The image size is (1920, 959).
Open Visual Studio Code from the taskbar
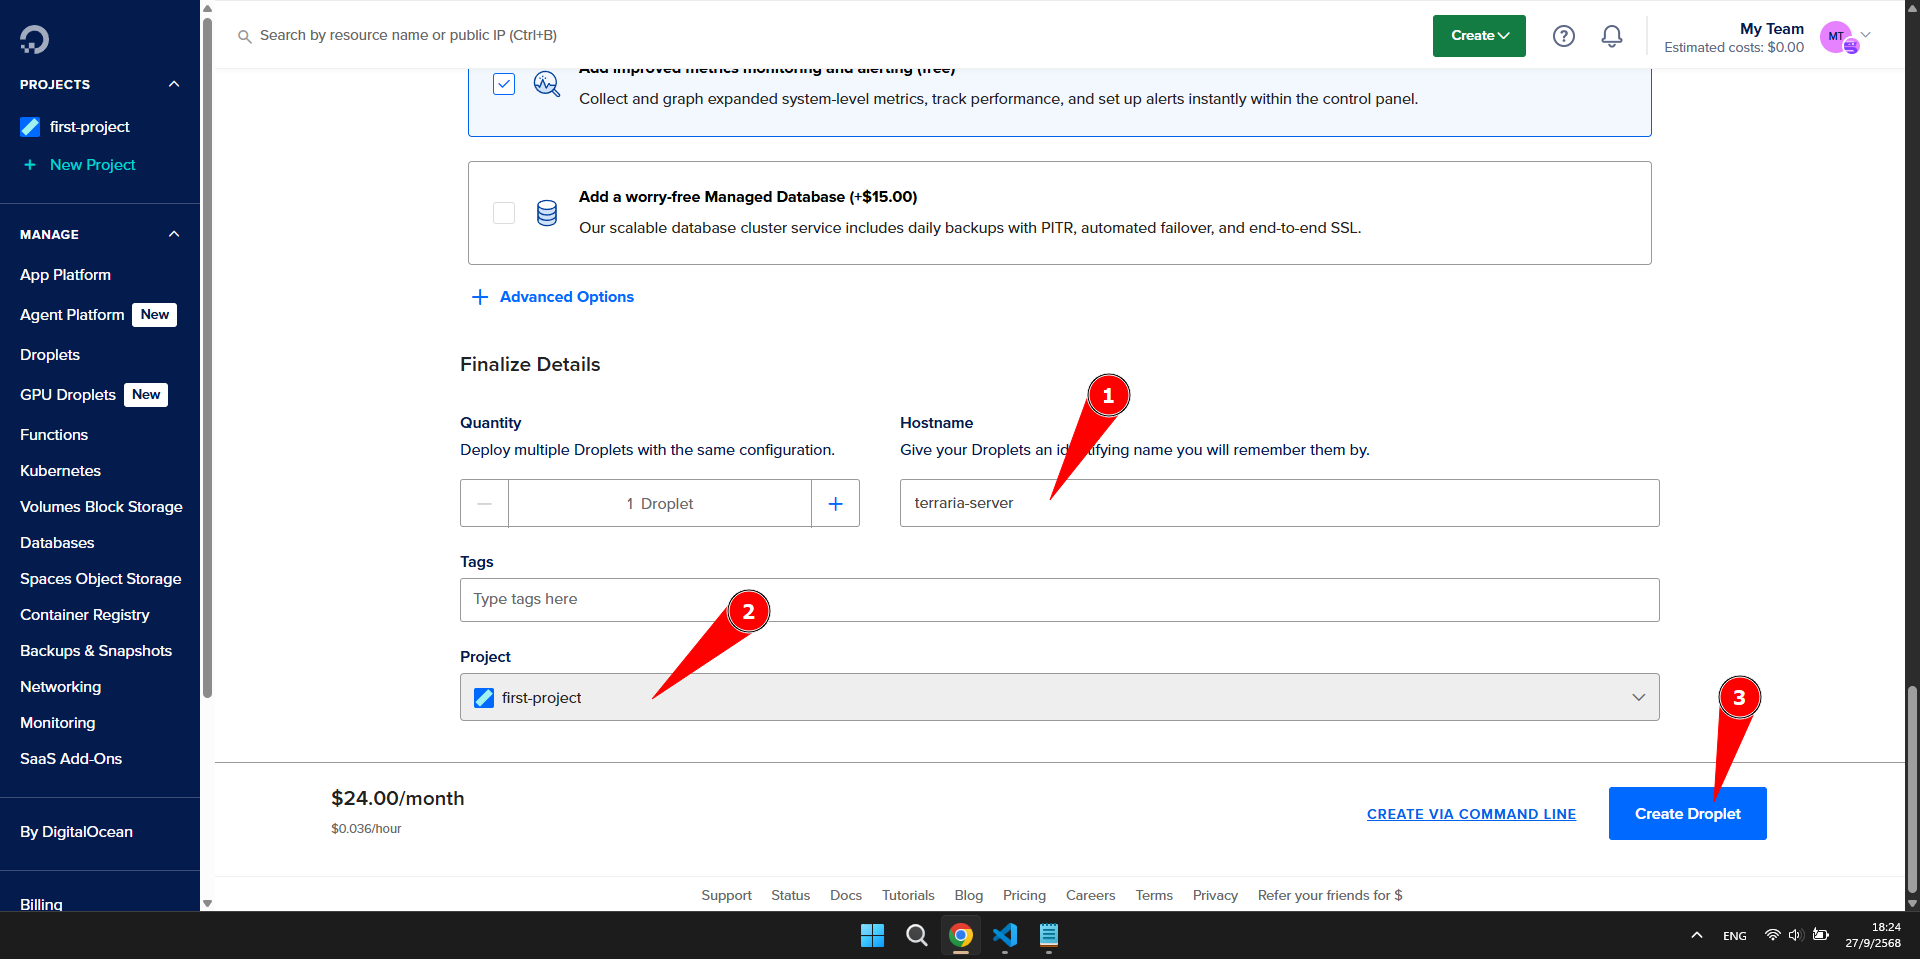[x=1005, y=936]
